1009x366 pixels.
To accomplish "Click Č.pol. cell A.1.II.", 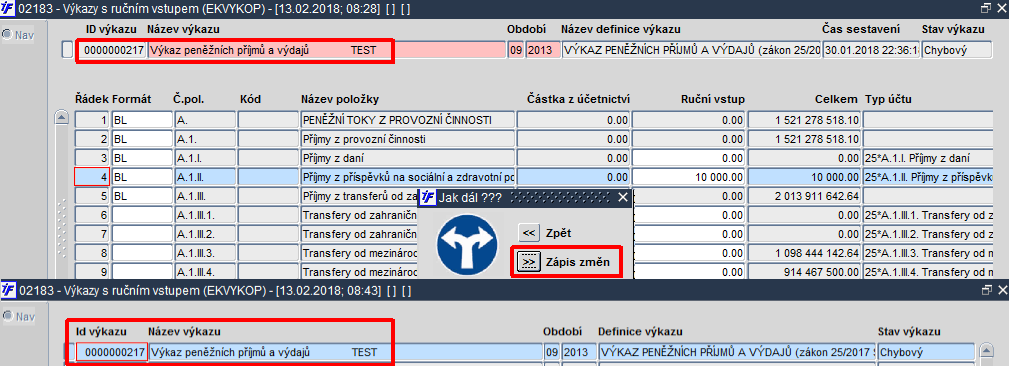I will (x=205, y=176).
